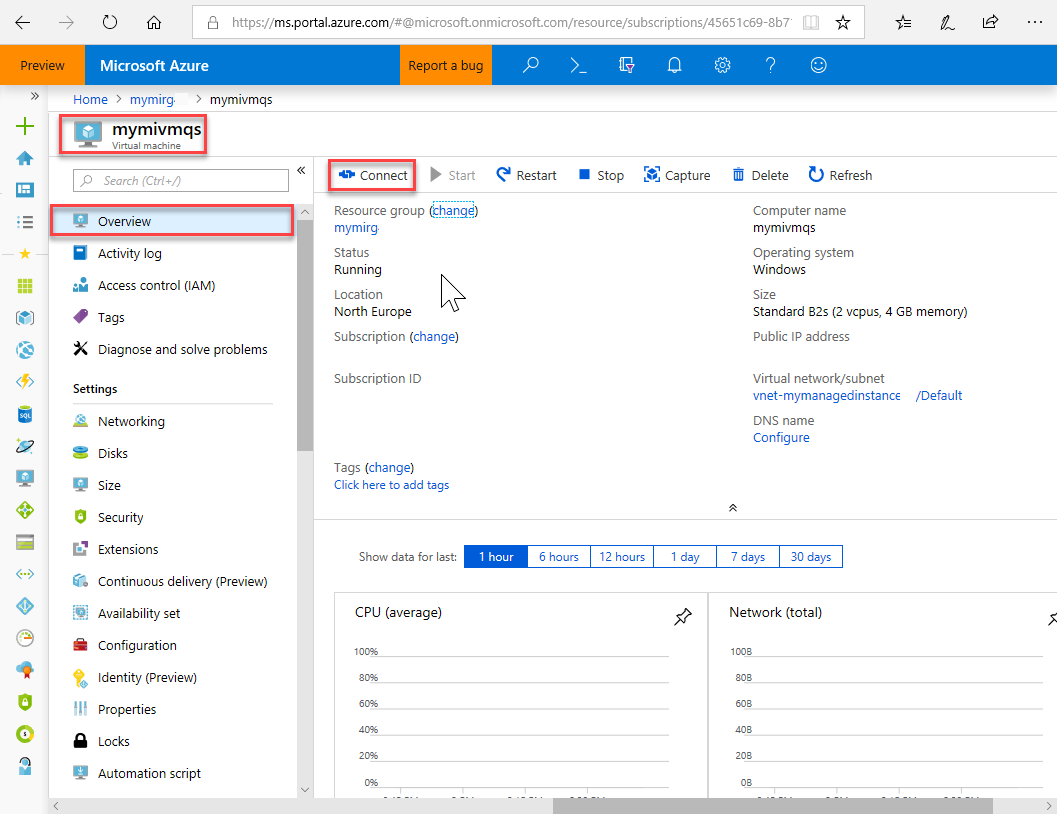Expand the left portal sidebar

(x=34, y=96)
